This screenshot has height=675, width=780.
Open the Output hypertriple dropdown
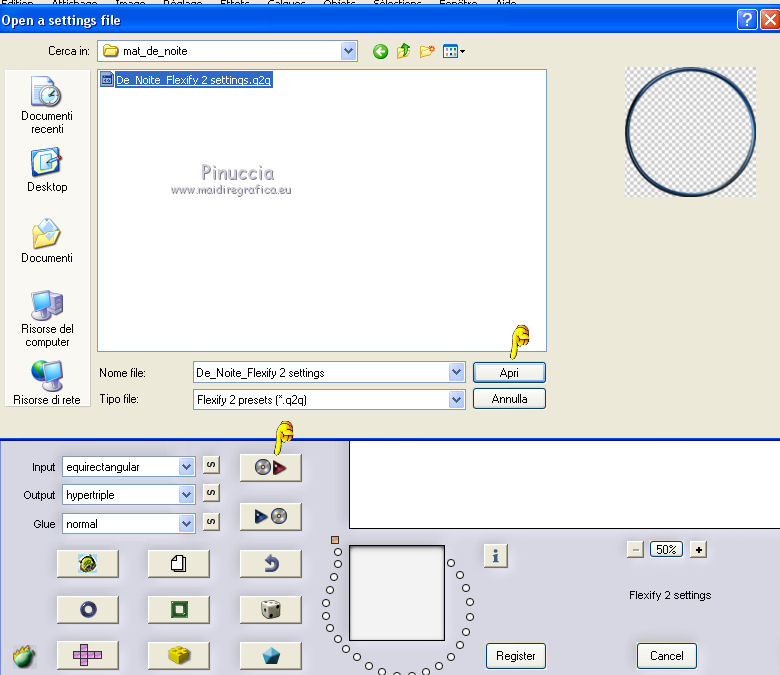pos(128,494)
